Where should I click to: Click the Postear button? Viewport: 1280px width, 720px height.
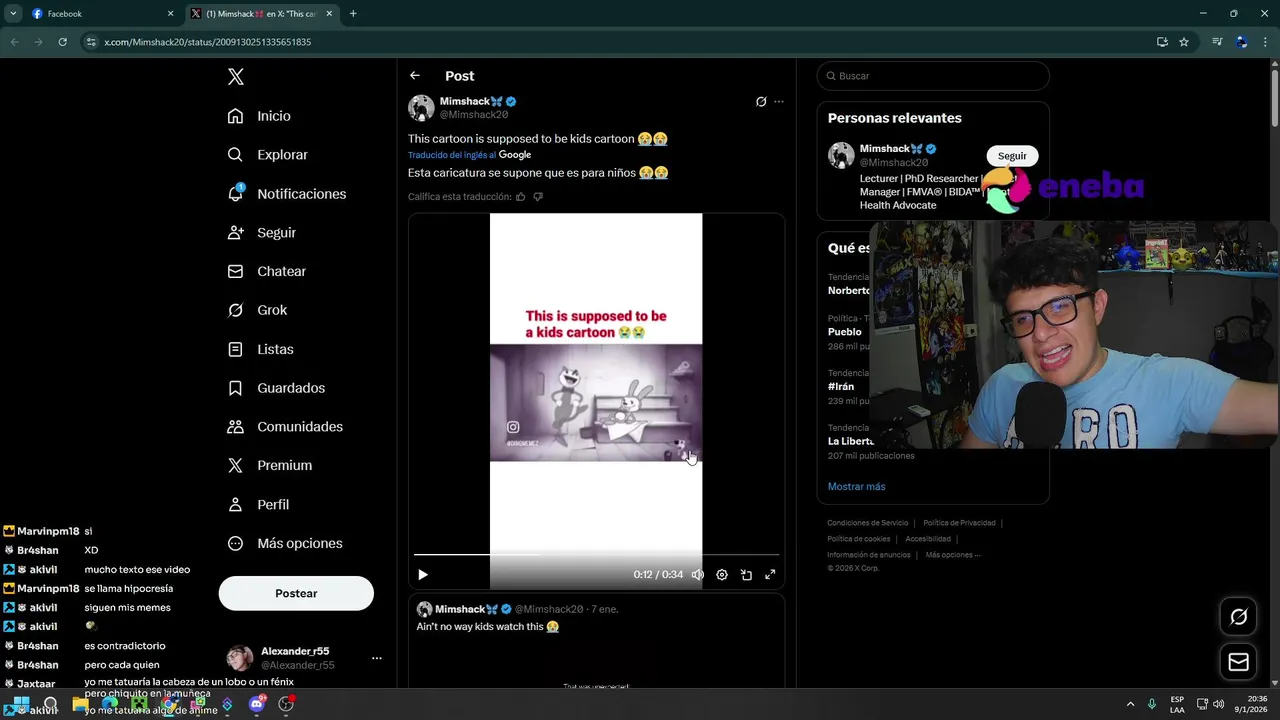click(296, 593)
